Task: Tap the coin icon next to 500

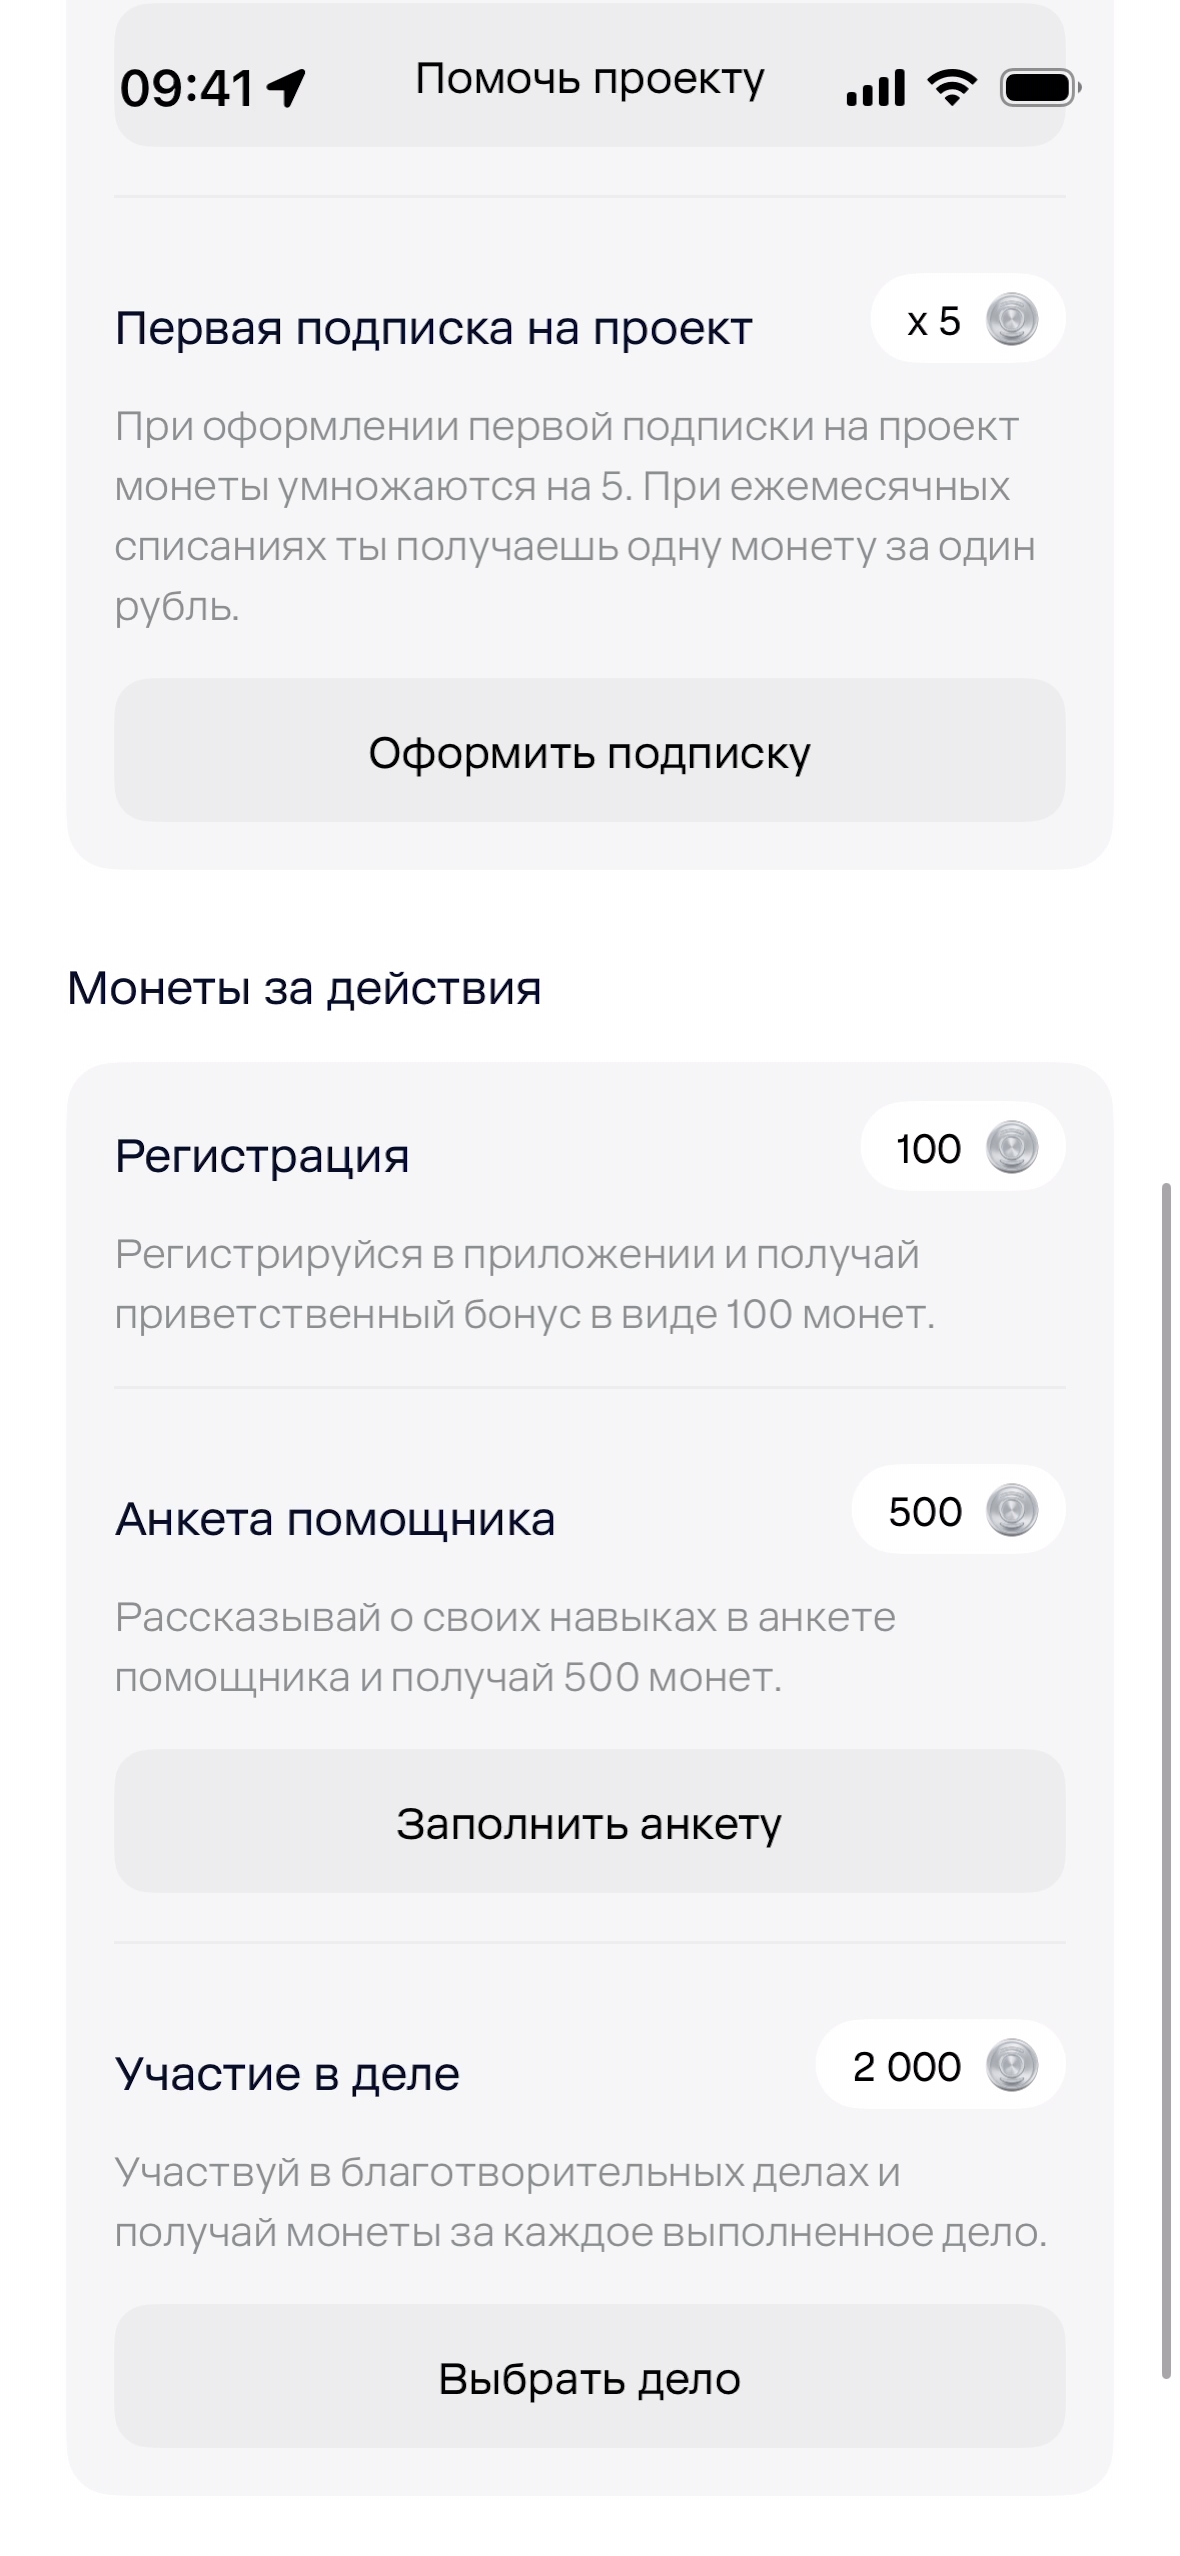Action: click(1011, 1510)
